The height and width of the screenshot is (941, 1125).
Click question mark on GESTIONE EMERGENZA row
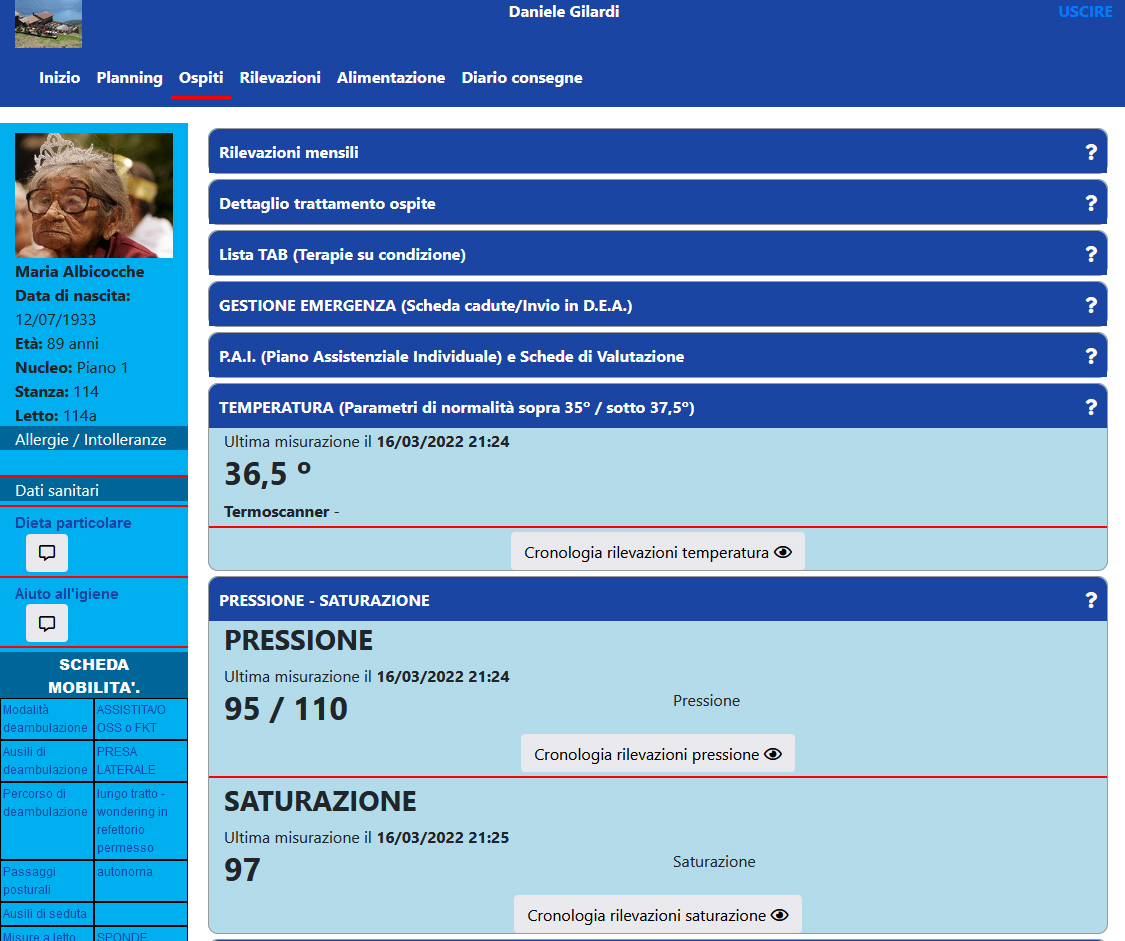coord(1091,305)
